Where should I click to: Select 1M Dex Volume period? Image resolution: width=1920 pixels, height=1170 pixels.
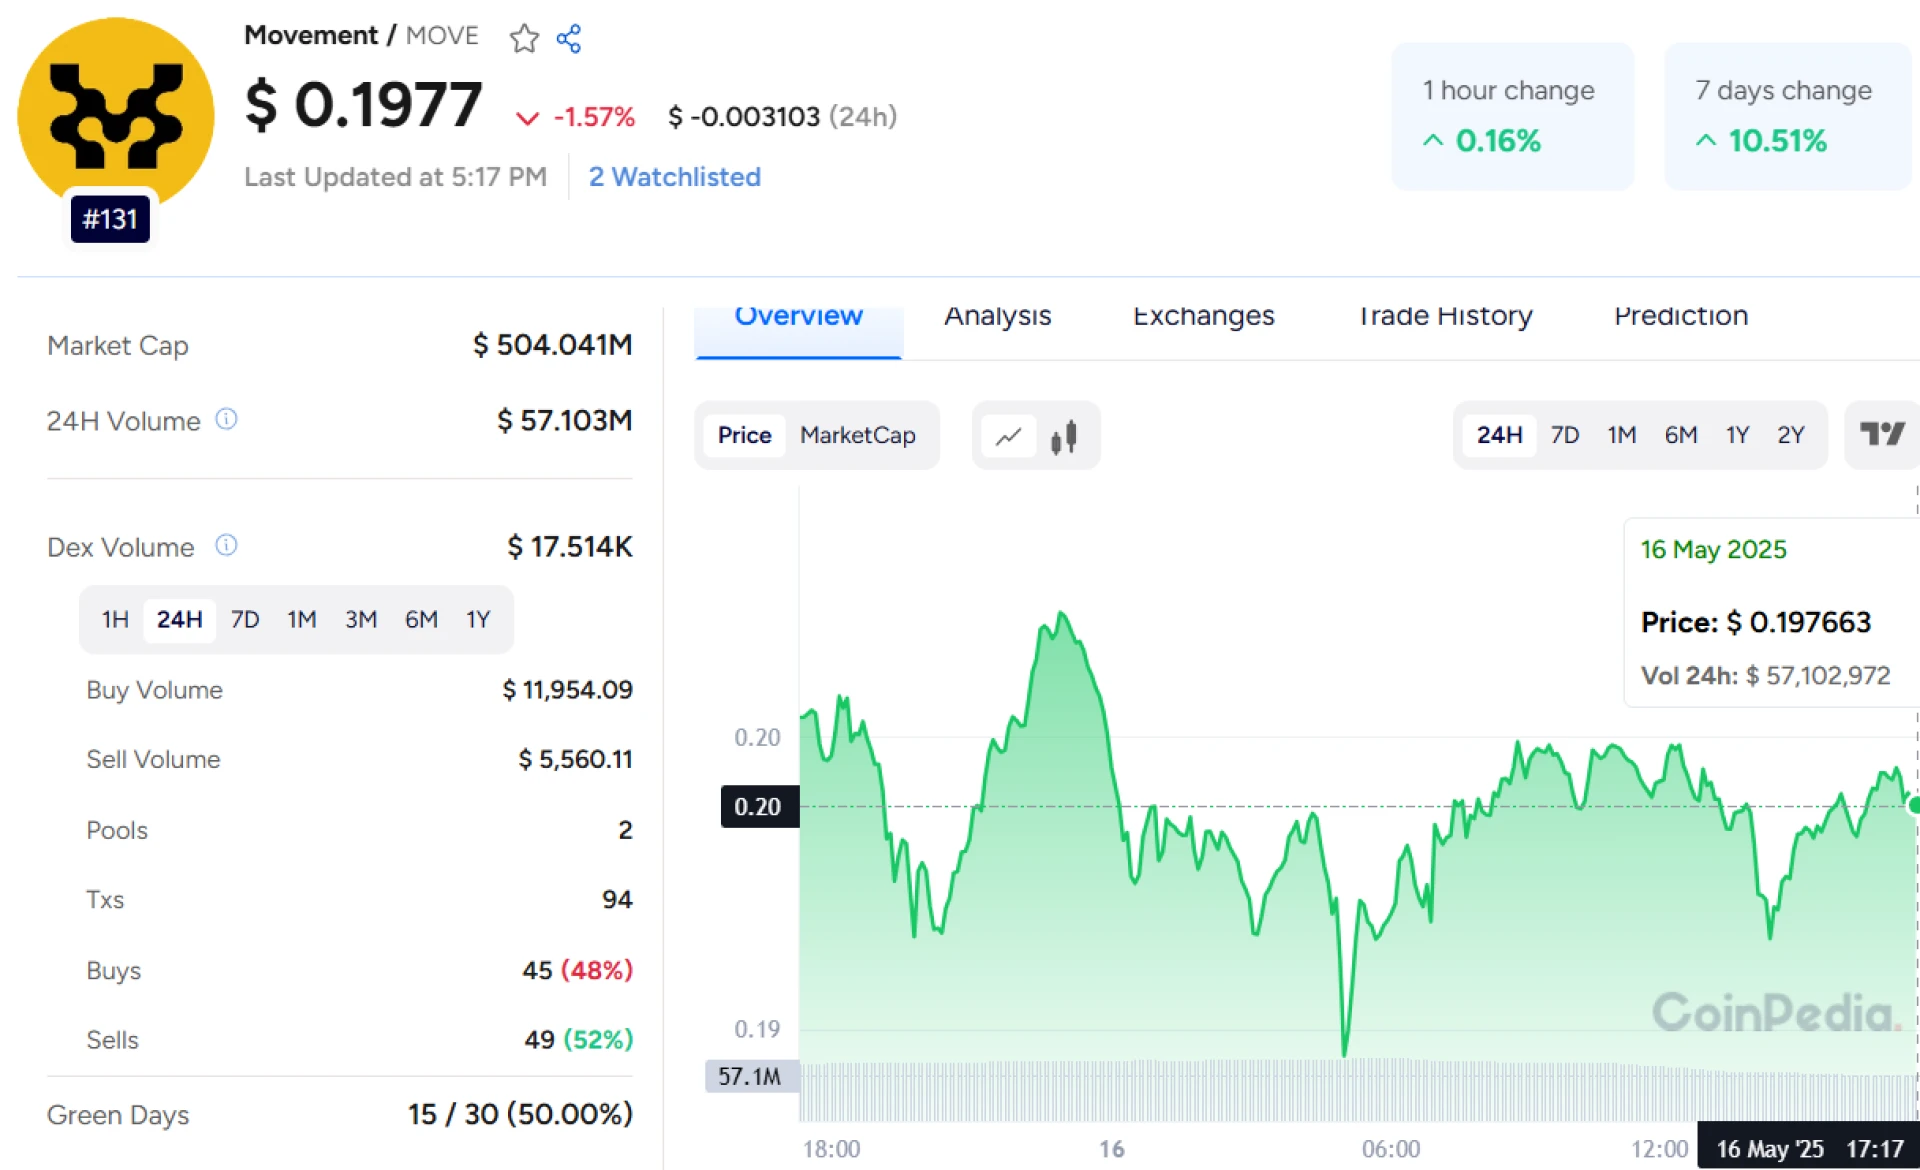301,619
